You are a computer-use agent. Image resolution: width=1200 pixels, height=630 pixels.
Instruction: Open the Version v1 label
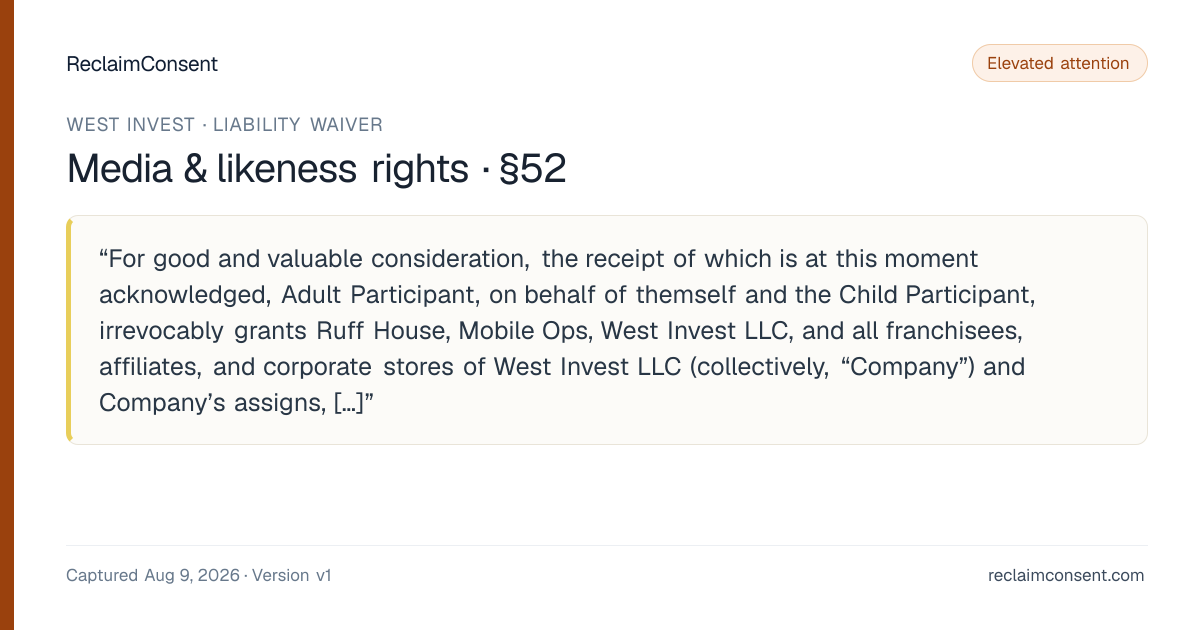click(291, 575)
